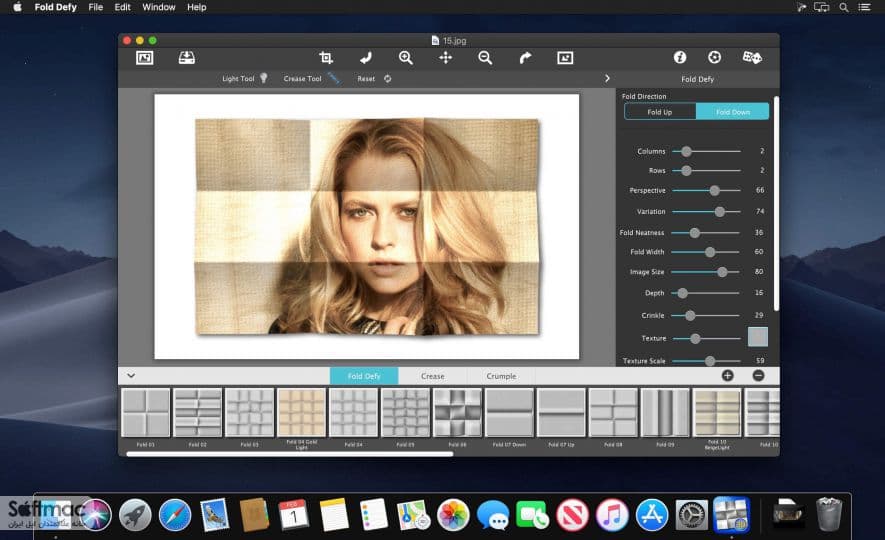Open the Edit menu

[122, 7]
